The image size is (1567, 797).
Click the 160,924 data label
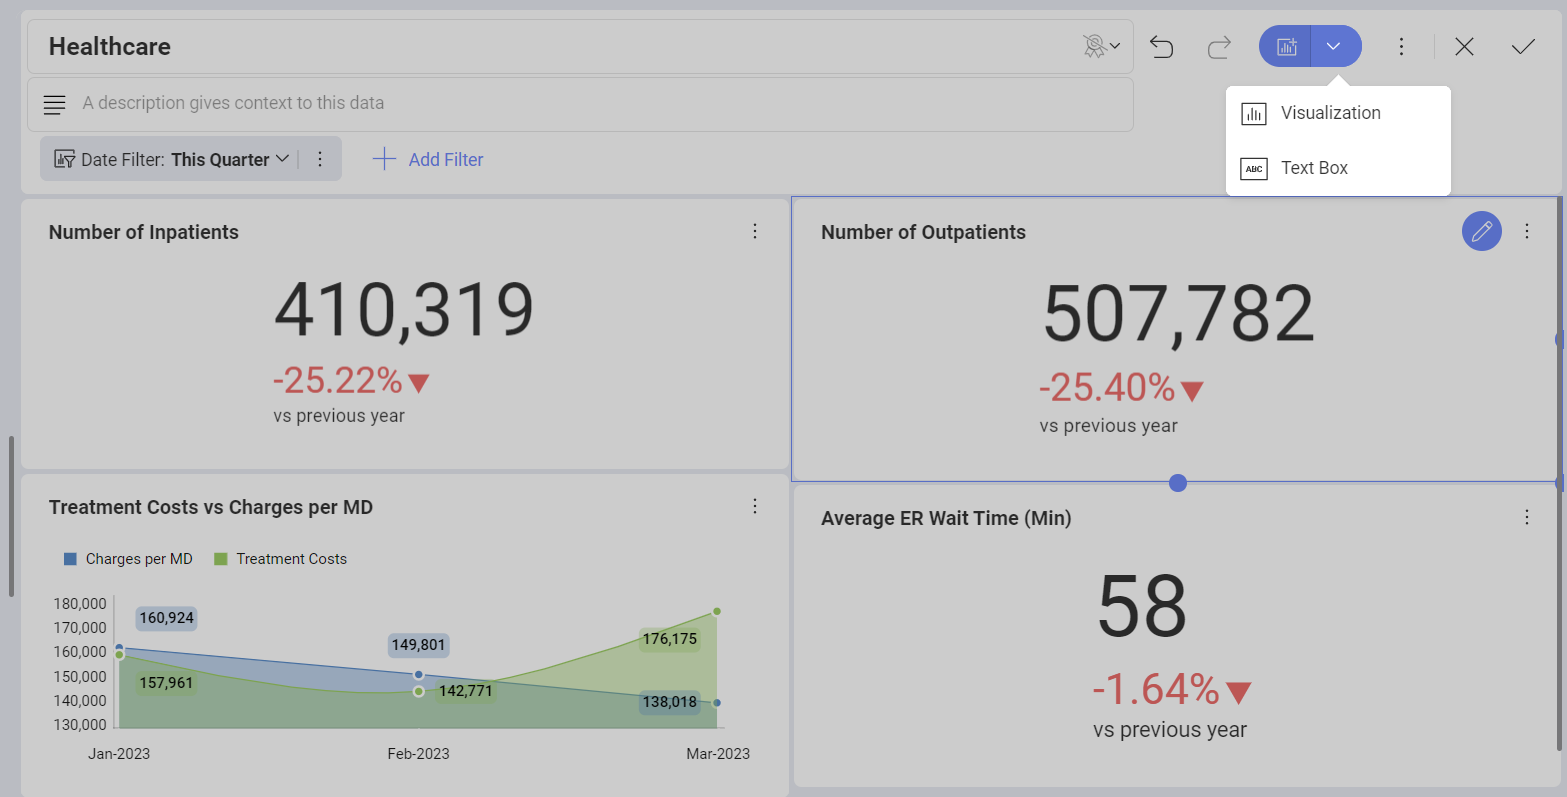pyautogui.click(x=166, y=618)
